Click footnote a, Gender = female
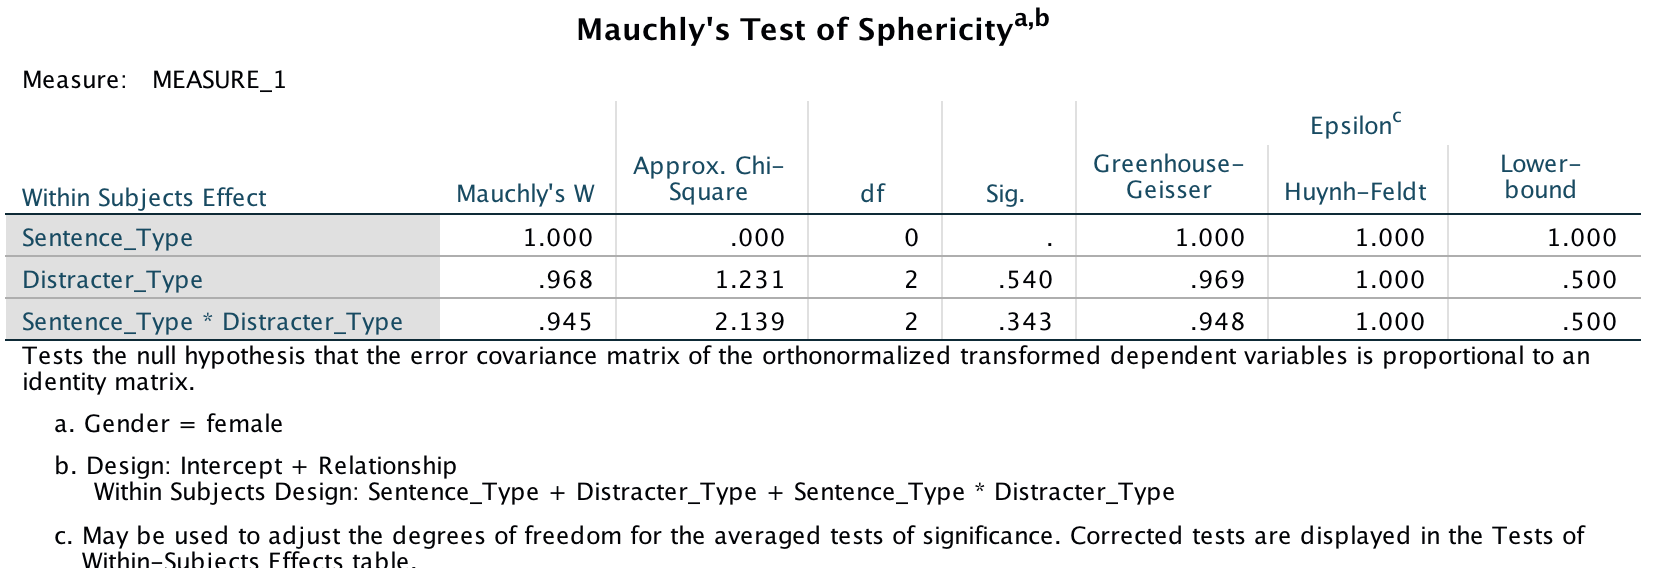The height and width of the screenshot is (568, 1654). click(x=169, y=424)
